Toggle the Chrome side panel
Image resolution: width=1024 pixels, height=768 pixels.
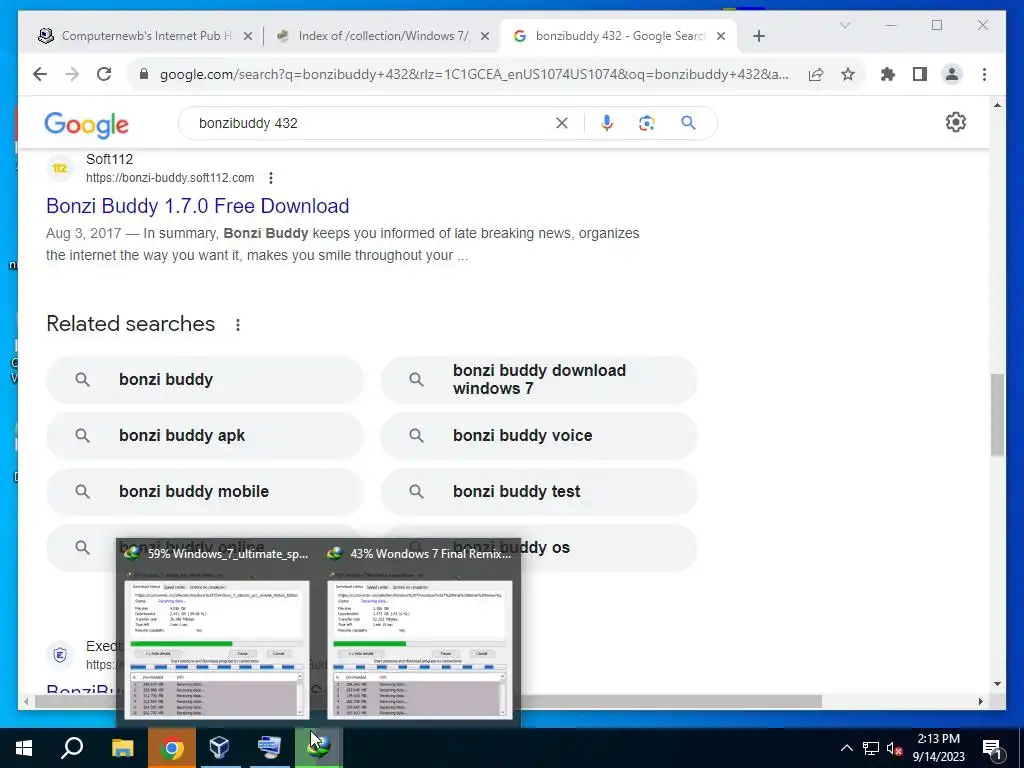[920, 74]
